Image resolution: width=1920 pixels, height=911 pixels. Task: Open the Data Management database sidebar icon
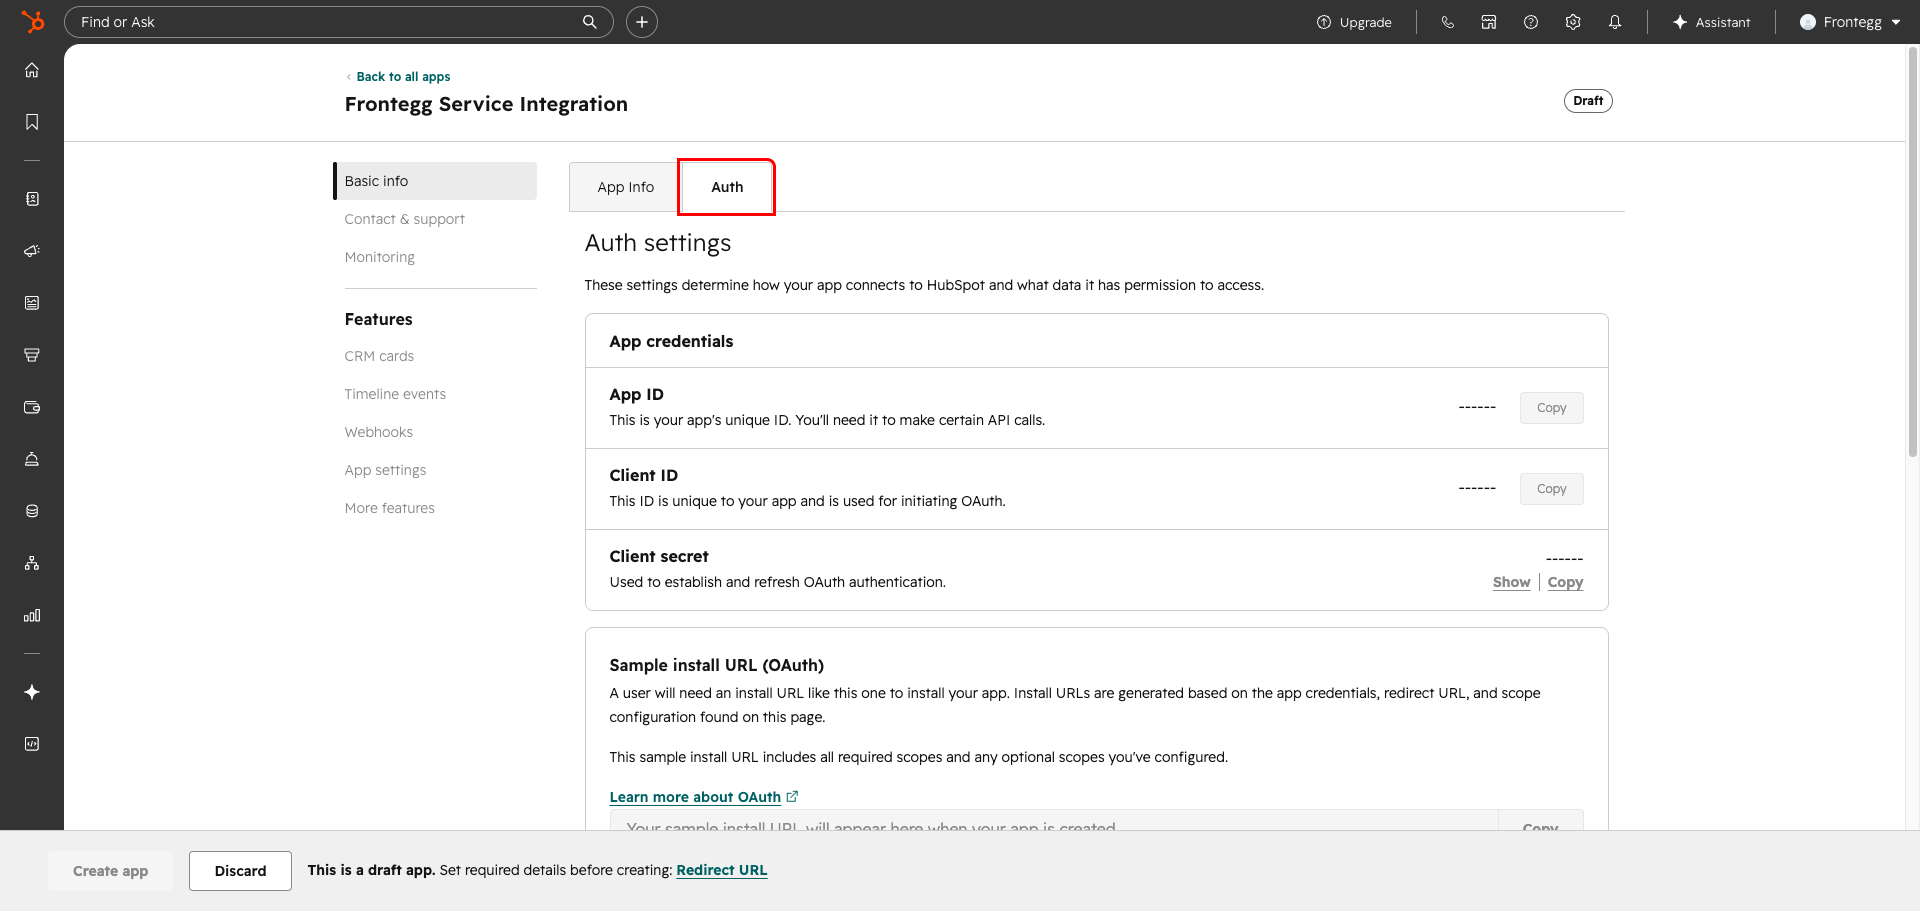coord(32,511)
